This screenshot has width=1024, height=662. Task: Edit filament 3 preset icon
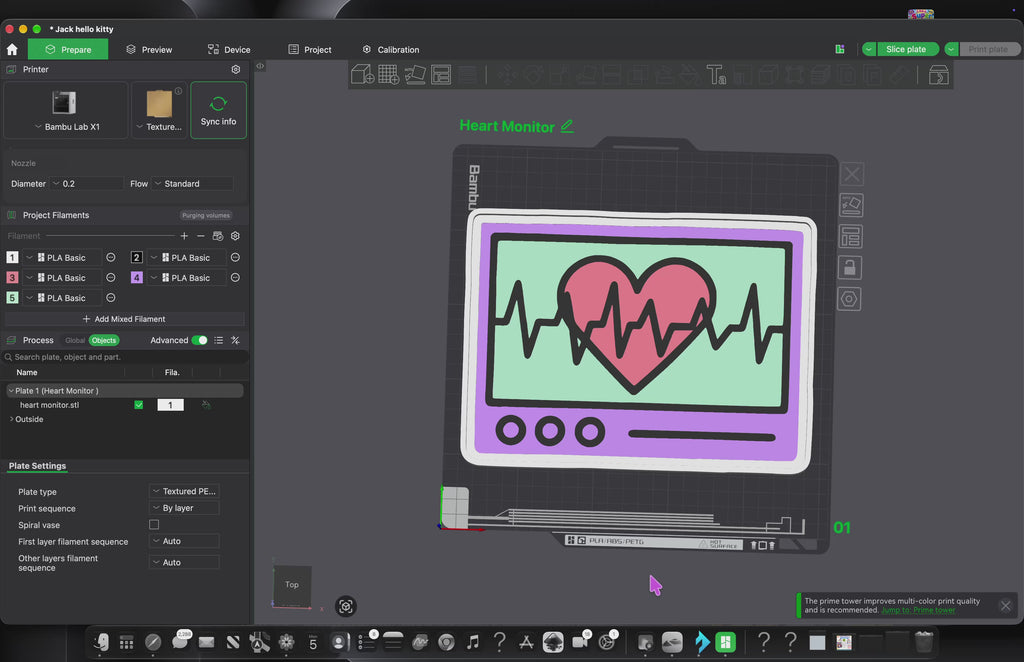click(111, 277)
